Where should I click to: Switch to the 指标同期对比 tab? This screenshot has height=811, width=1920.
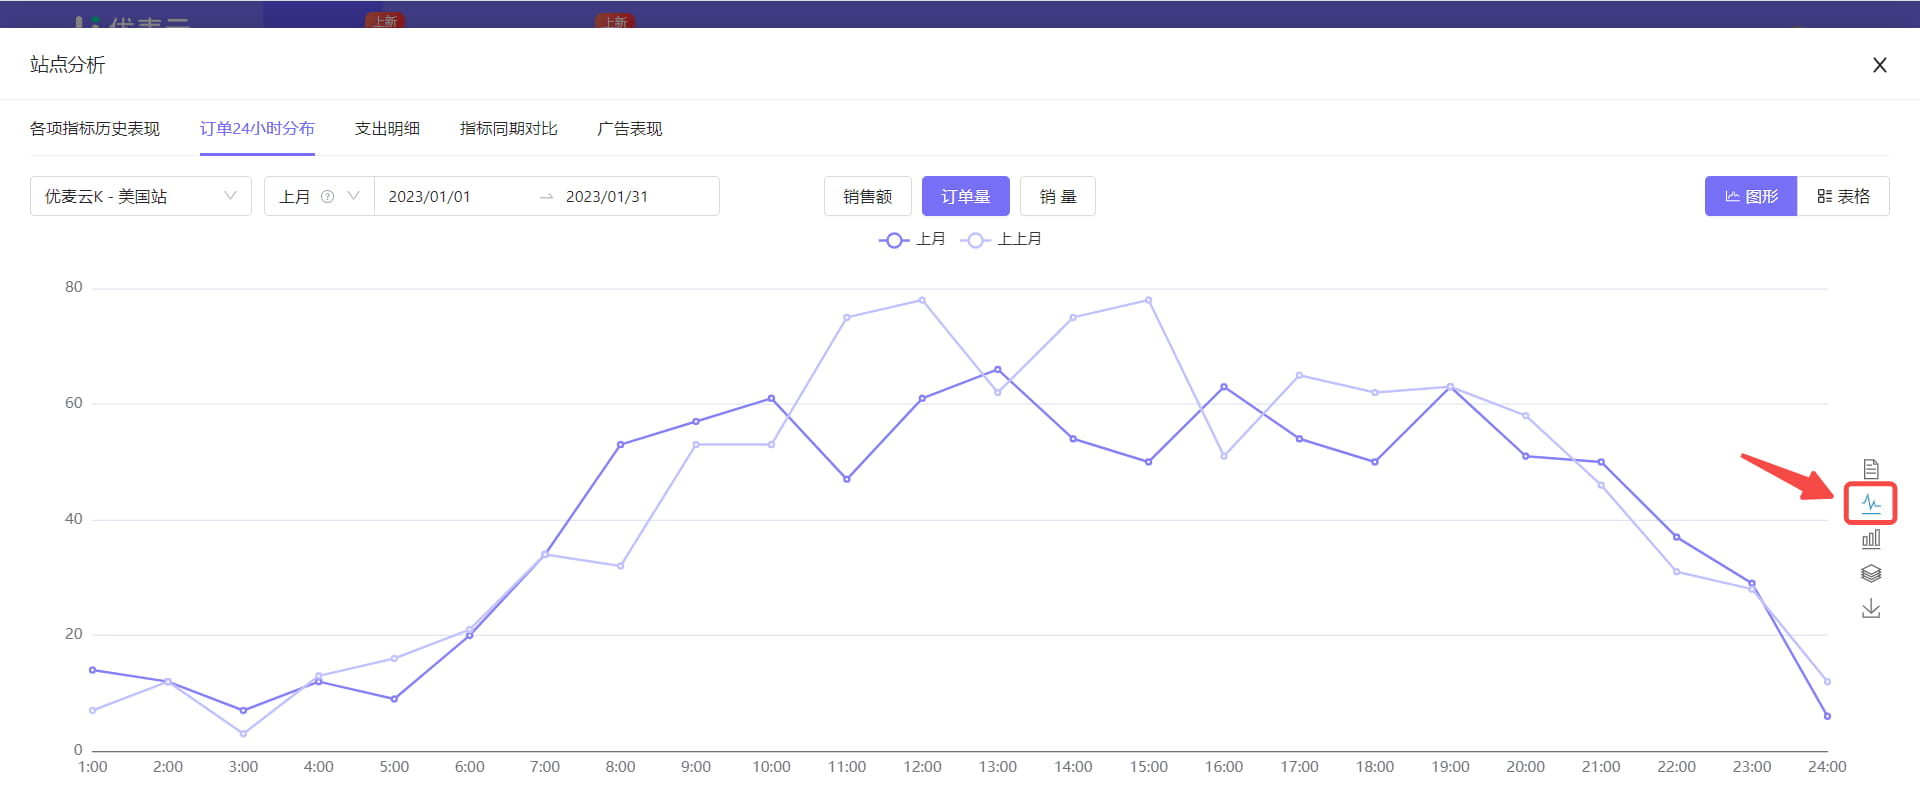[x=508, y=129]
